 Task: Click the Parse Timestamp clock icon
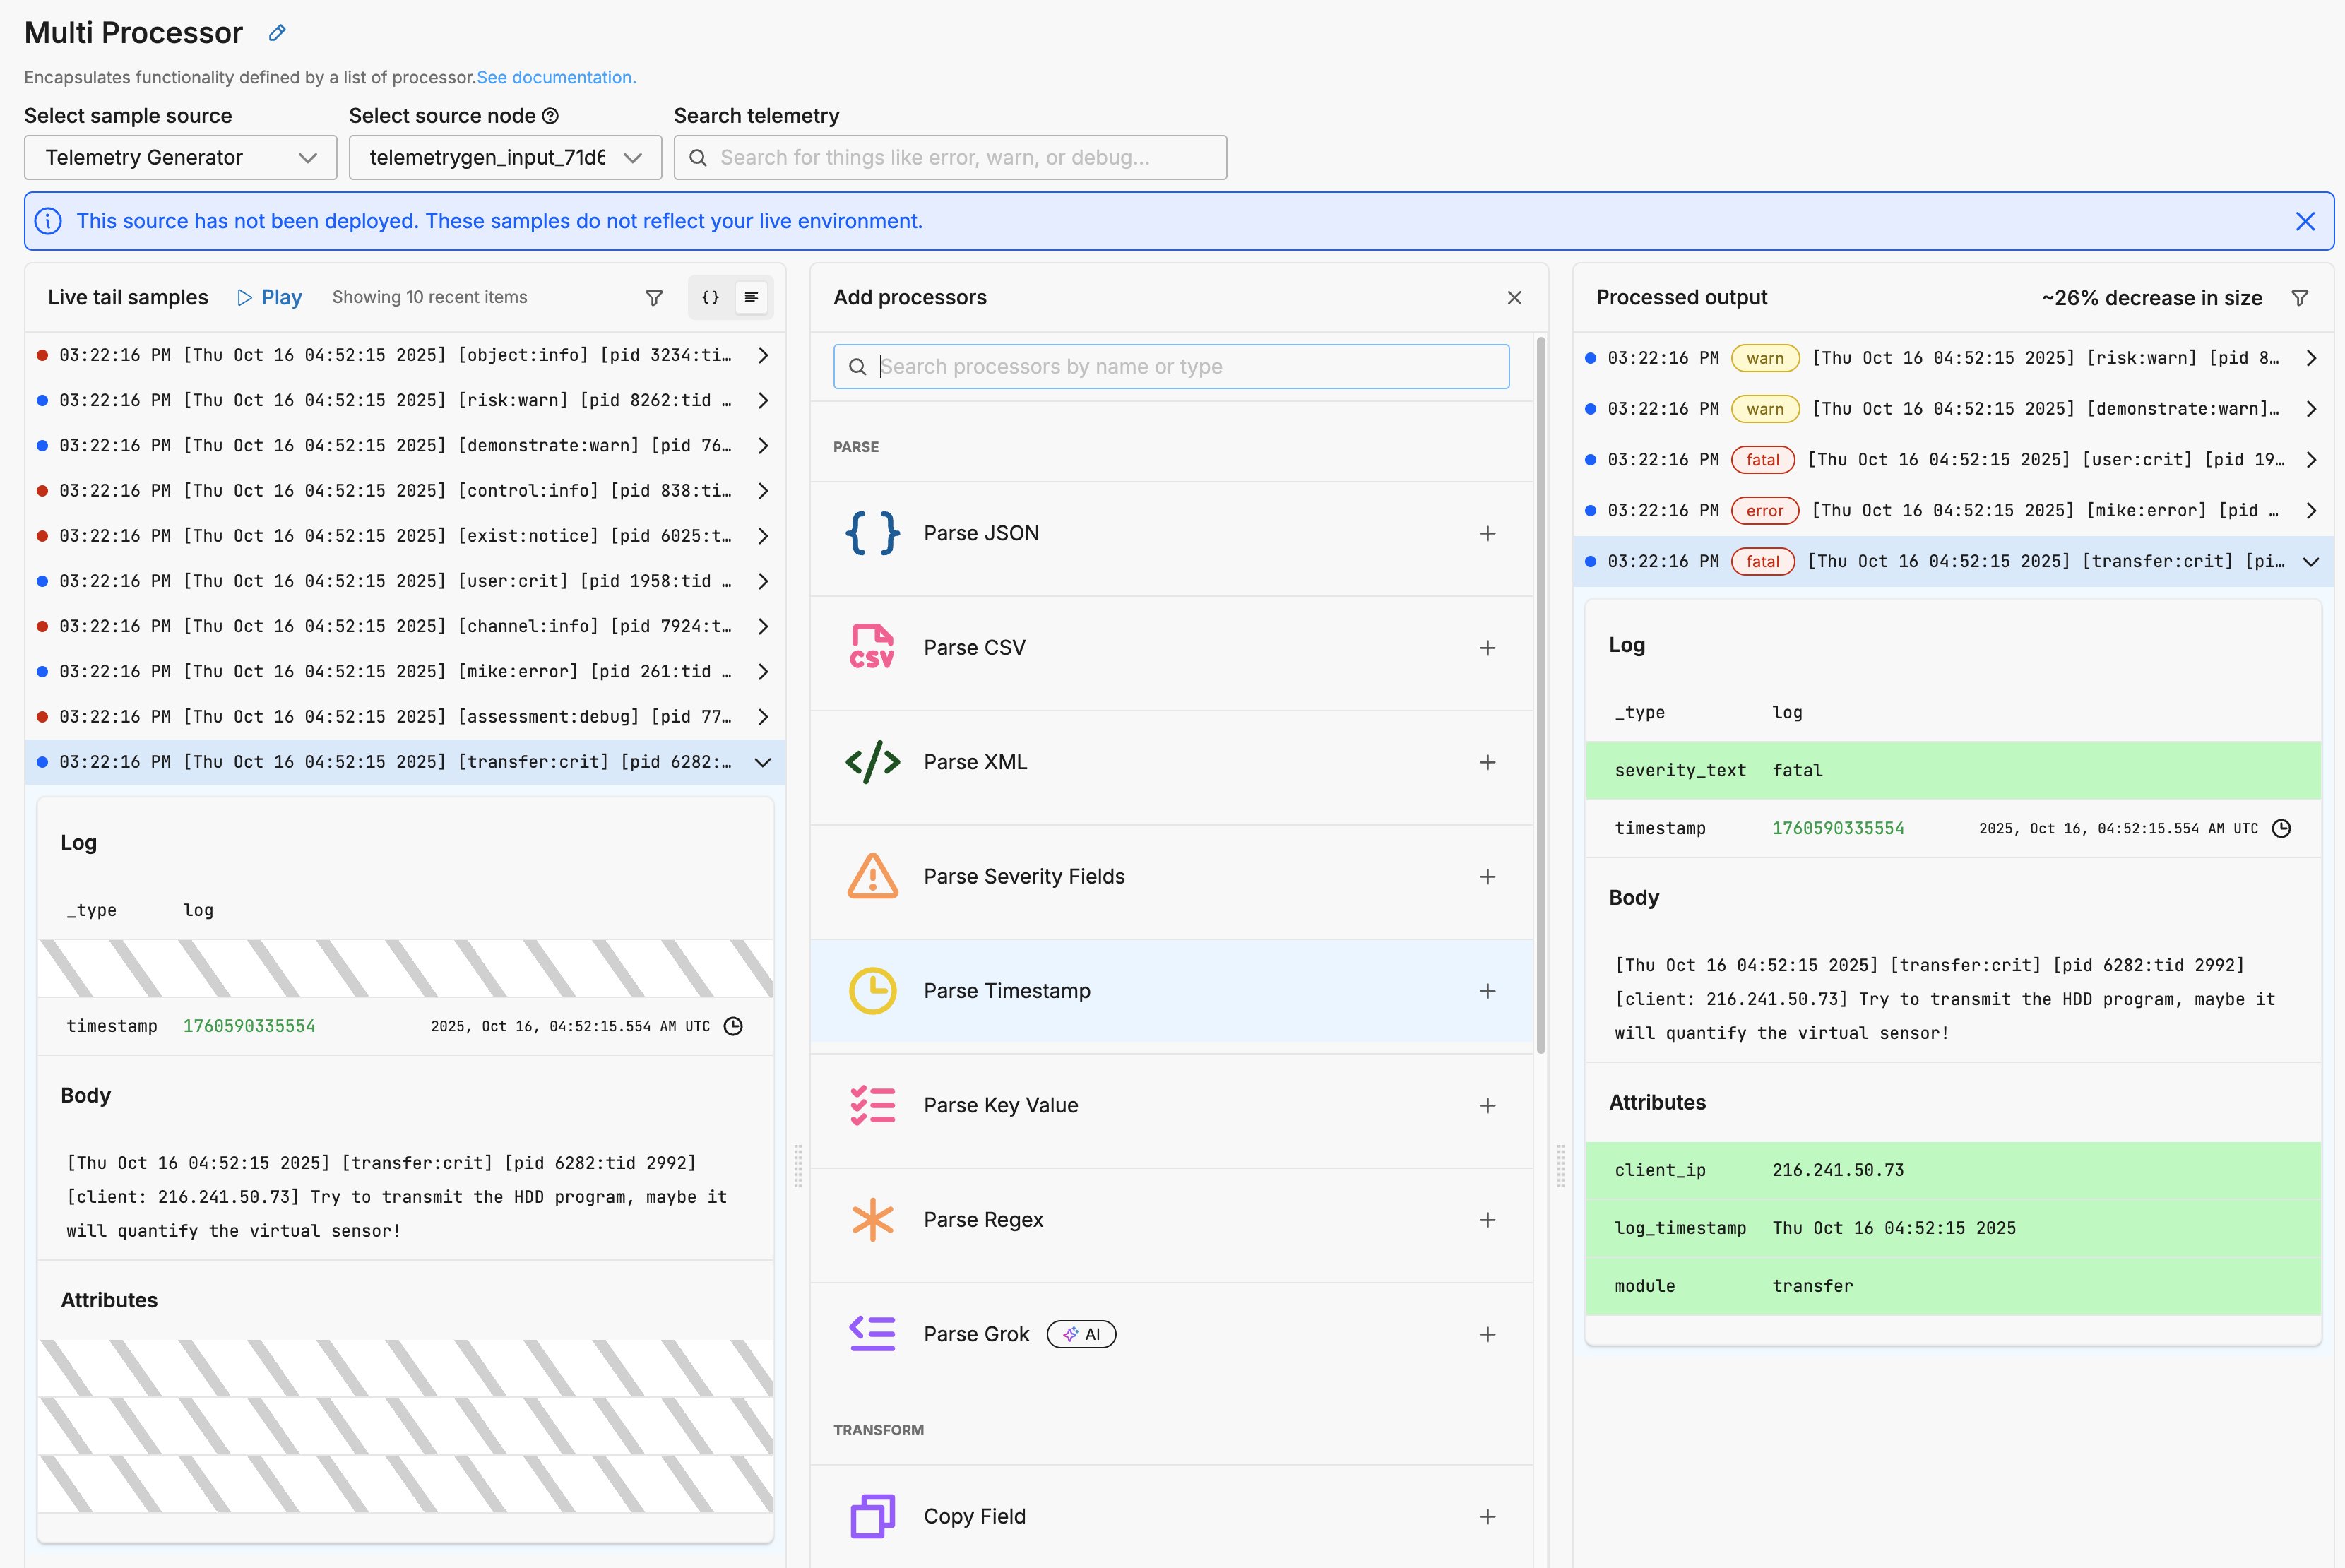point(872,991)
